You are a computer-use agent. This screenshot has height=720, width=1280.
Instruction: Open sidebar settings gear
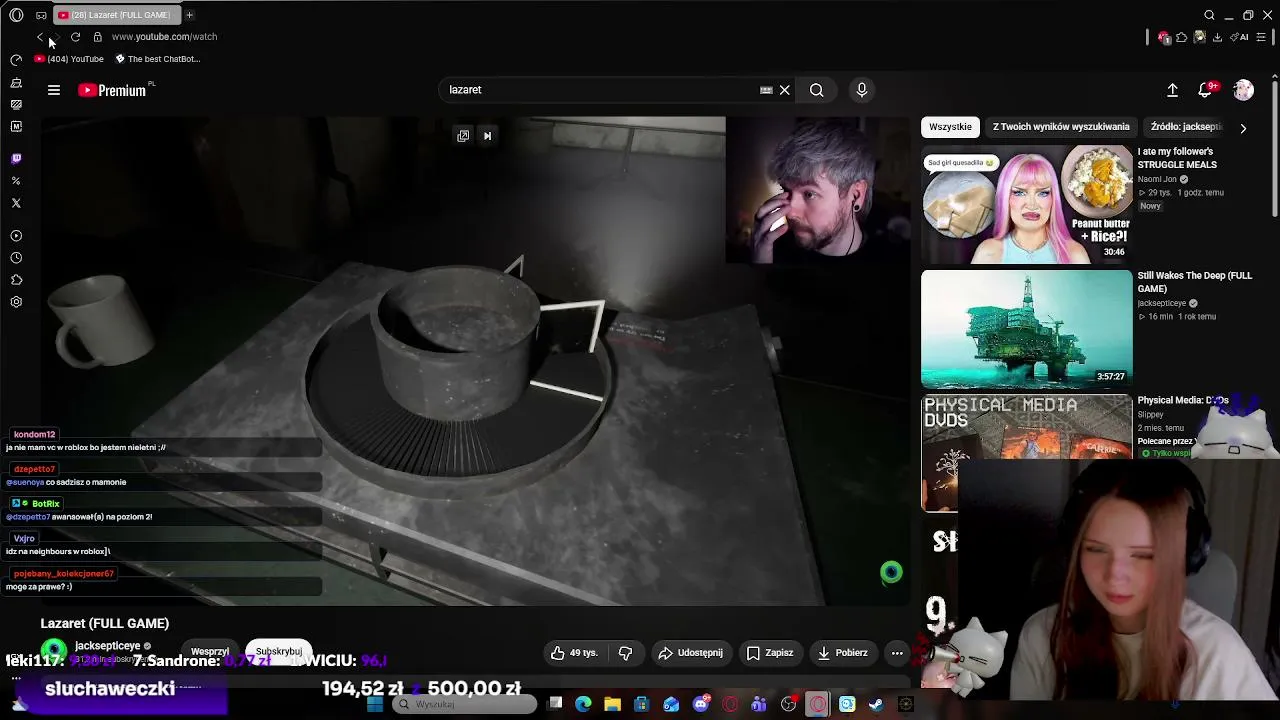[x=16, y=302]
